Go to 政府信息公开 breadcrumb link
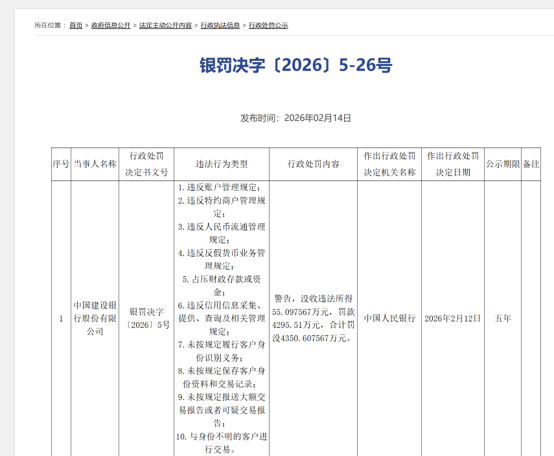Screen dimensions: 554x456 click(x=111, y=25)
